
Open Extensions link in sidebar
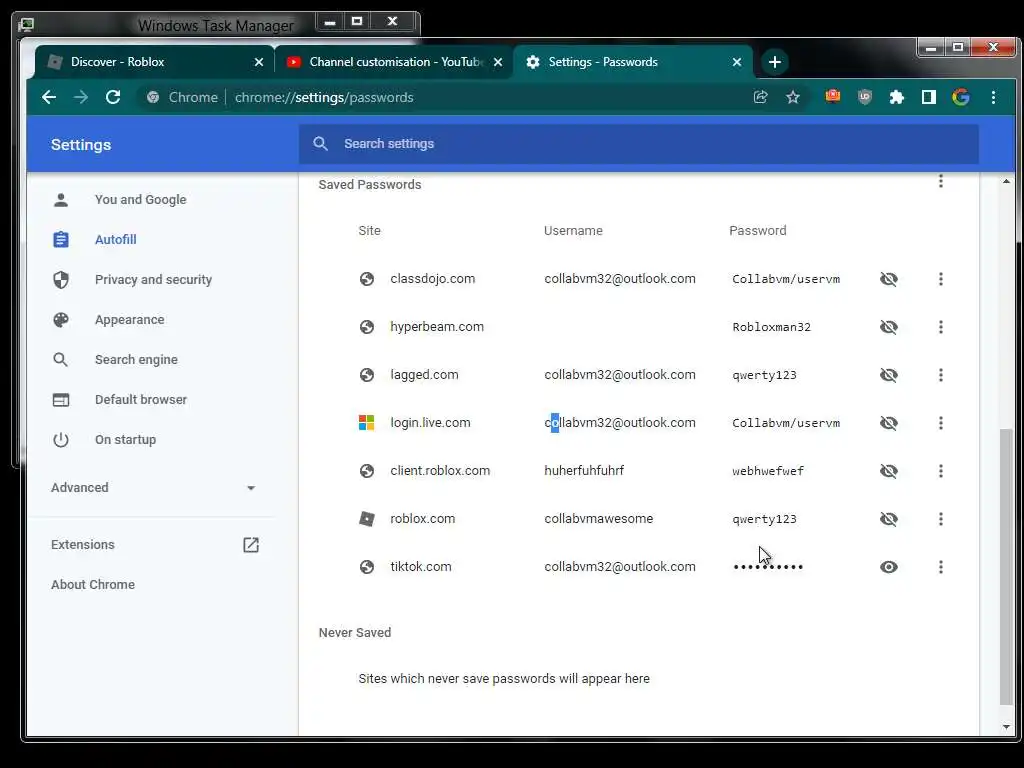(83, 545)
